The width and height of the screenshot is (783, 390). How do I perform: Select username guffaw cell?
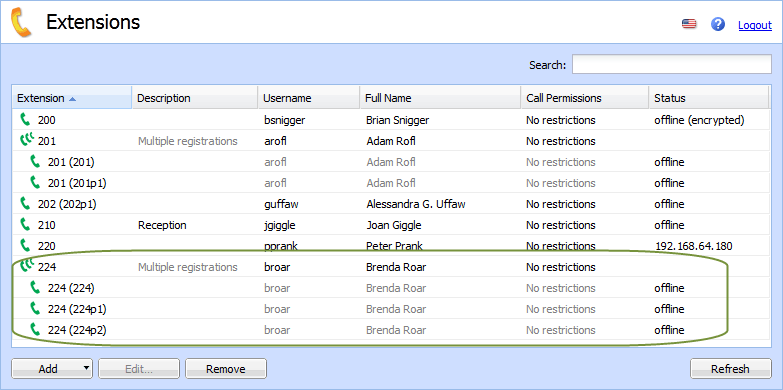pos(281,204)
